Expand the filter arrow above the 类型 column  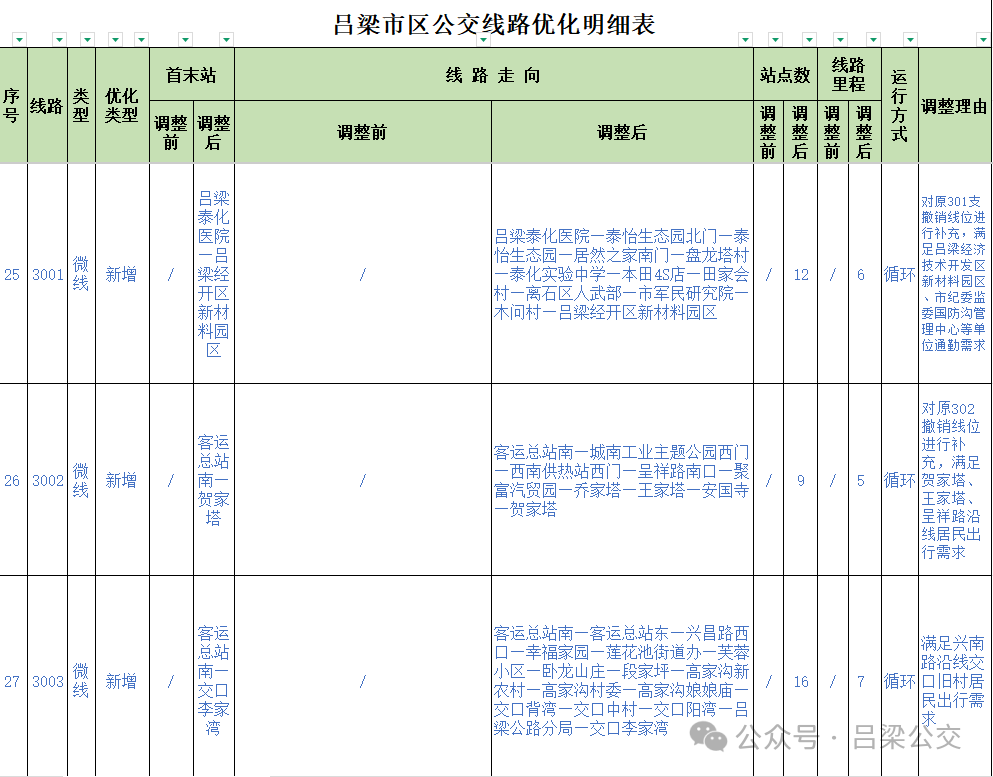[x=87, y=40]
